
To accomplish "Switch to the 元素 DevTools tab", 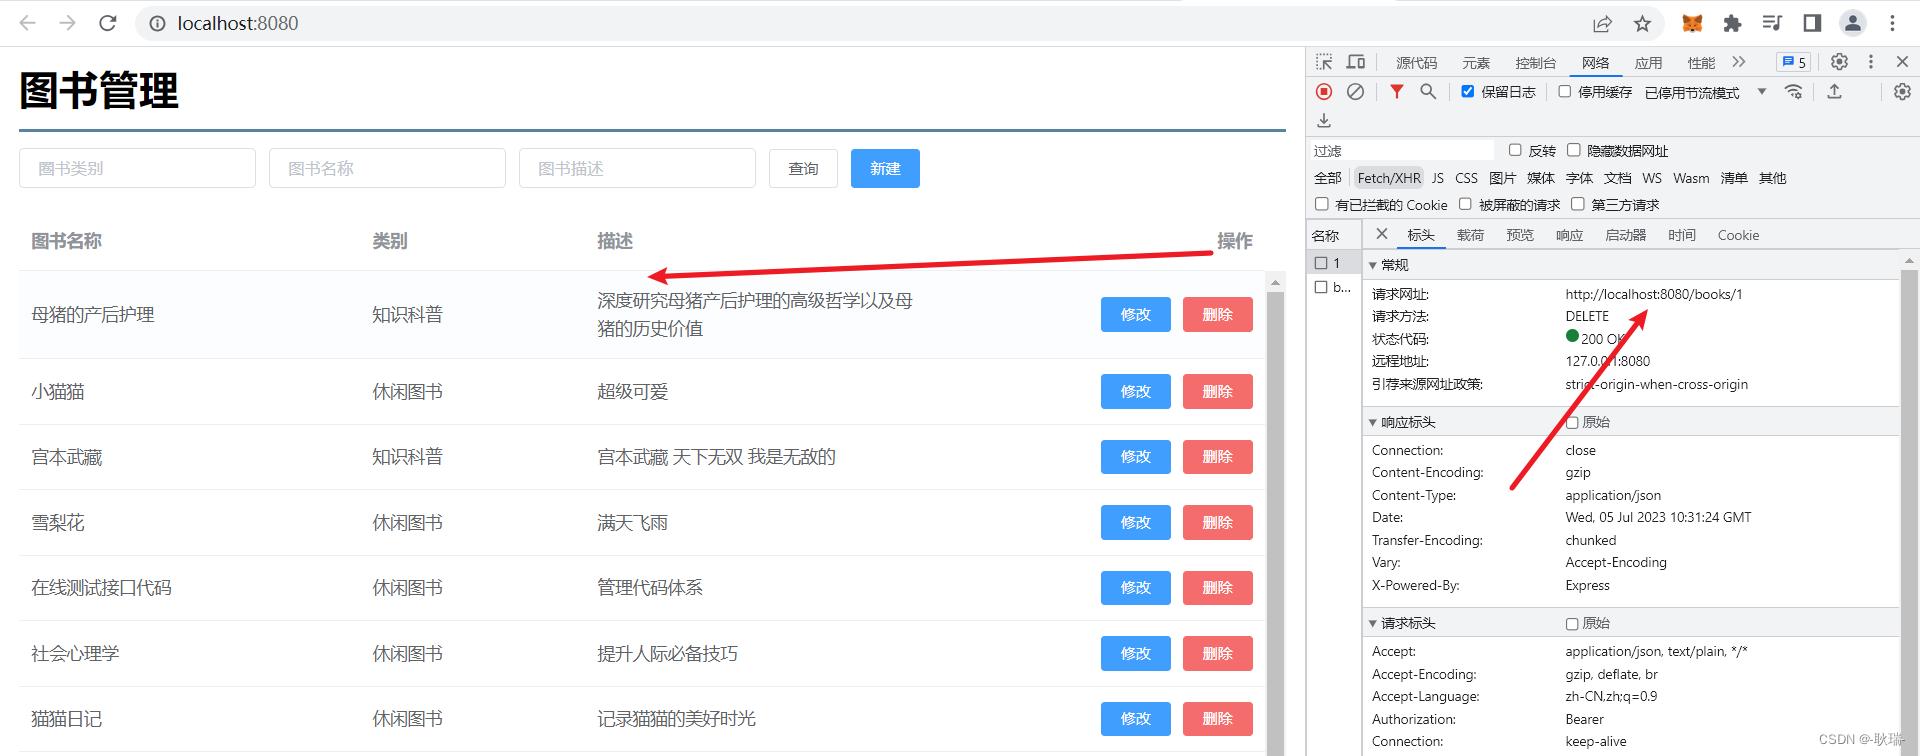I will coord(1476,63).
